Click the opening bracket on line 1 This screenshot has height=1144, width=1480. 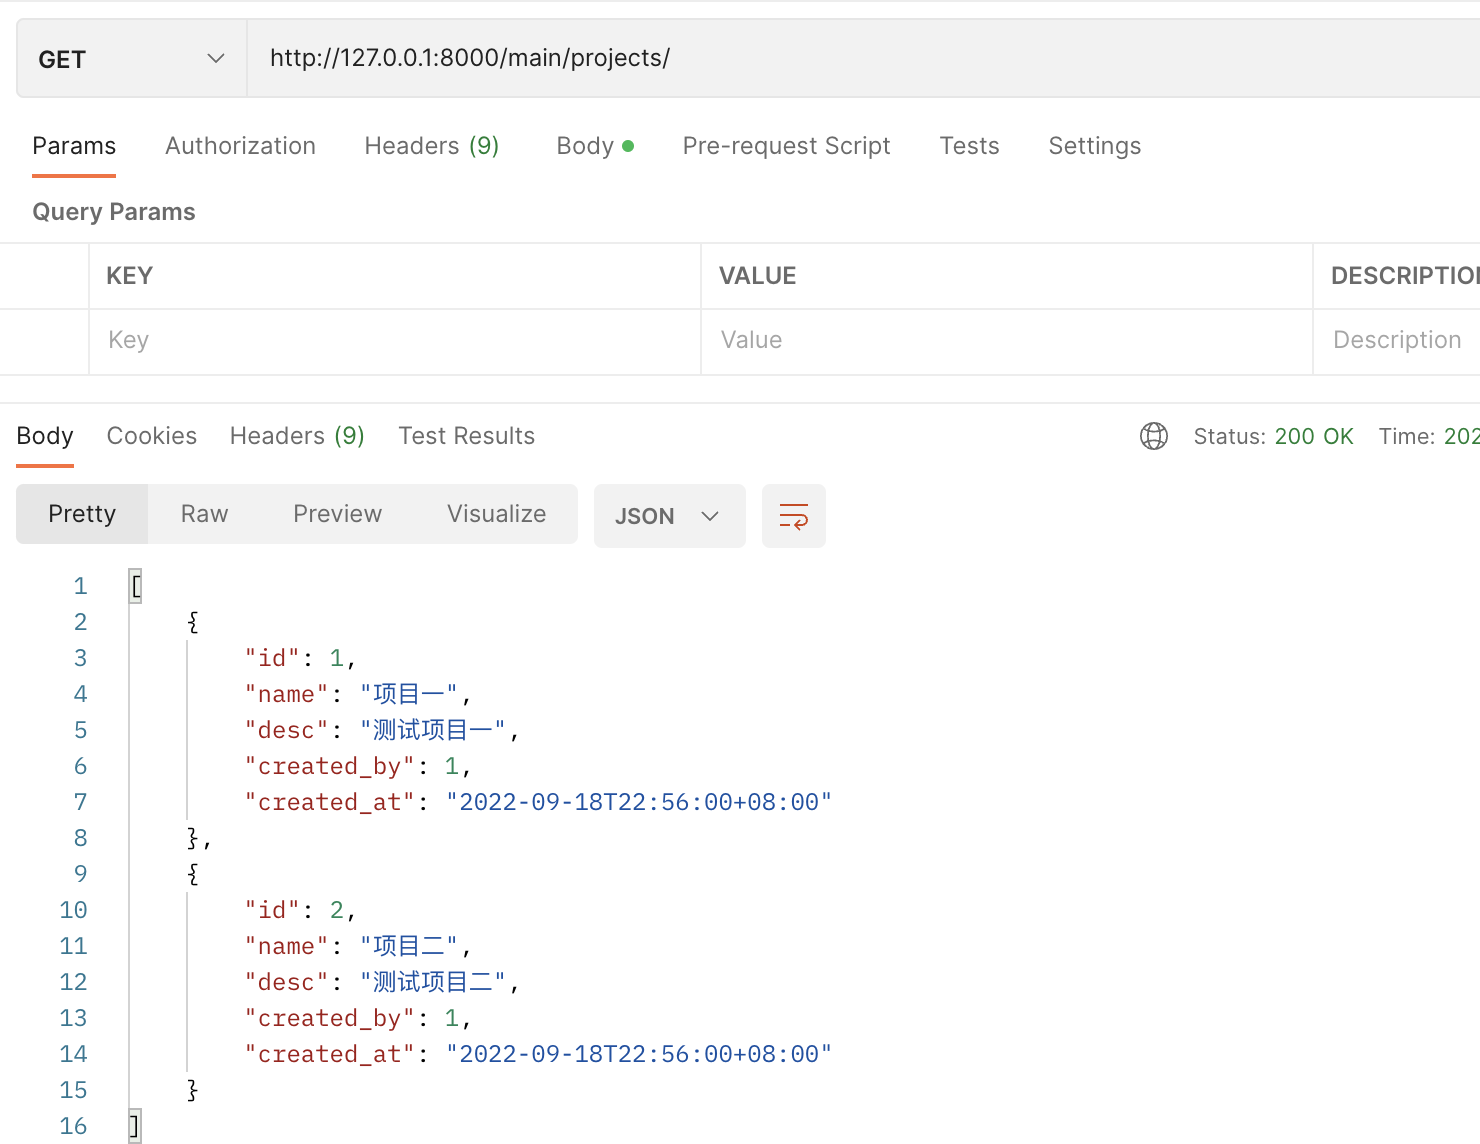click(136, 586)
